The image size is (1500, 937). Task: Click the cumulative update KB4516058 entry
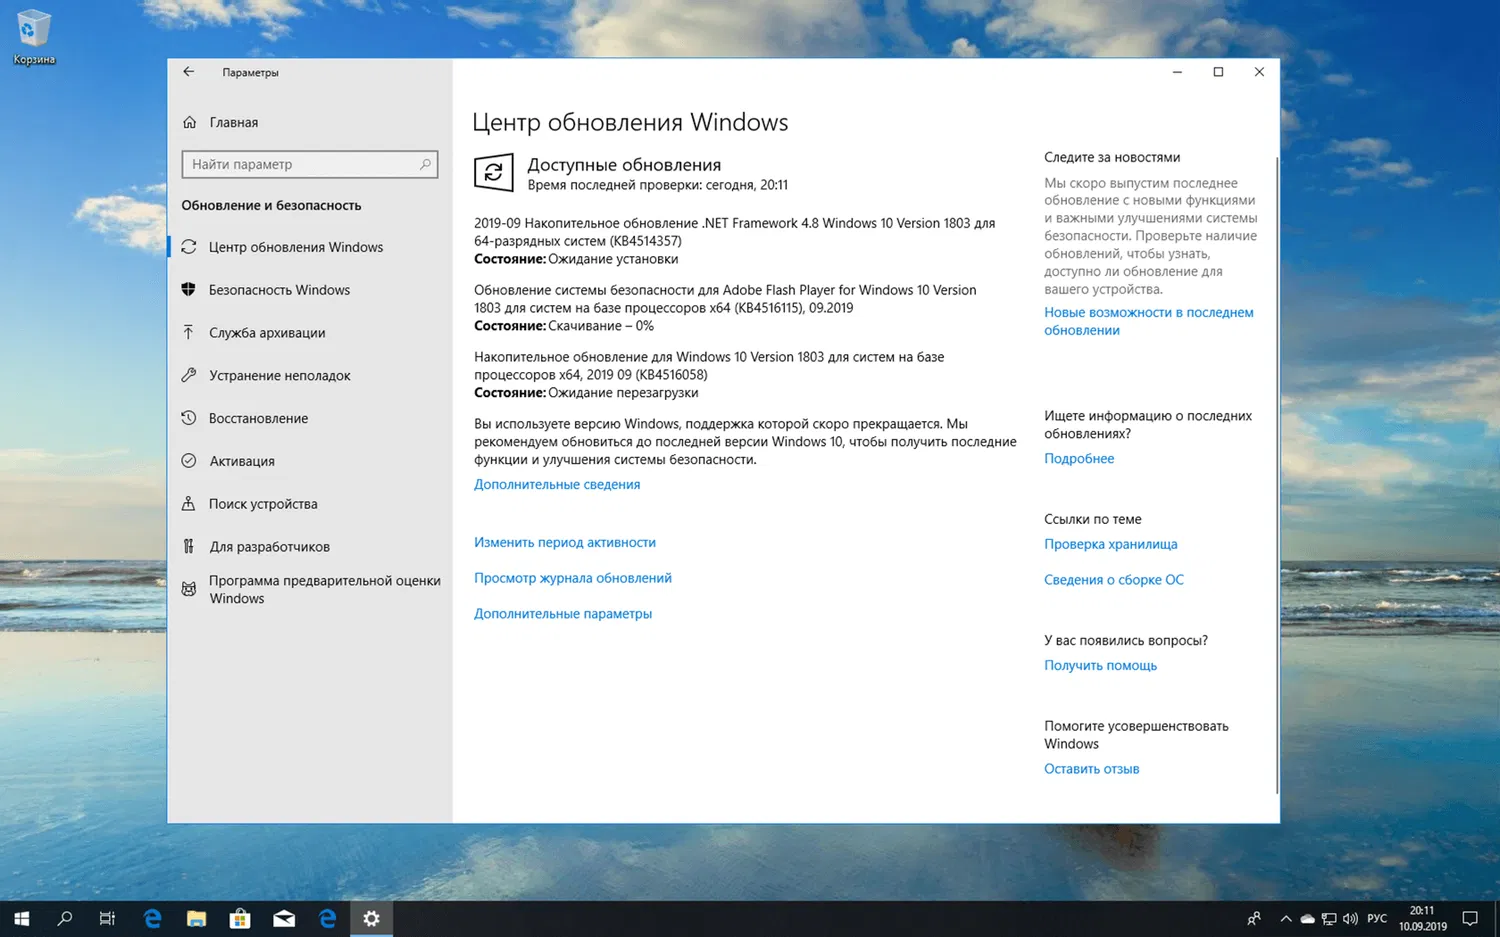710,375
